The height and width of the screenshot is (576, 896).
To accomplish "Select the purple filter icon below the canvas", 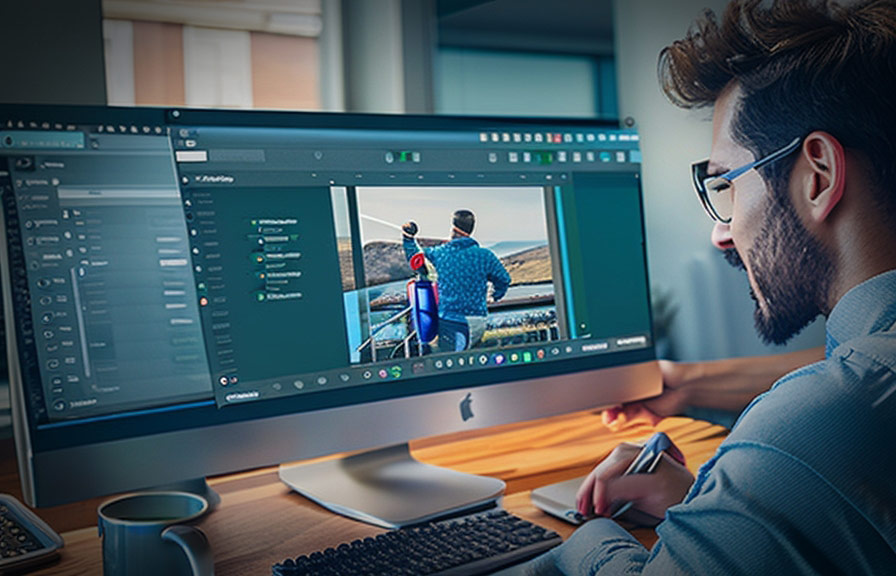I will 498,358.
